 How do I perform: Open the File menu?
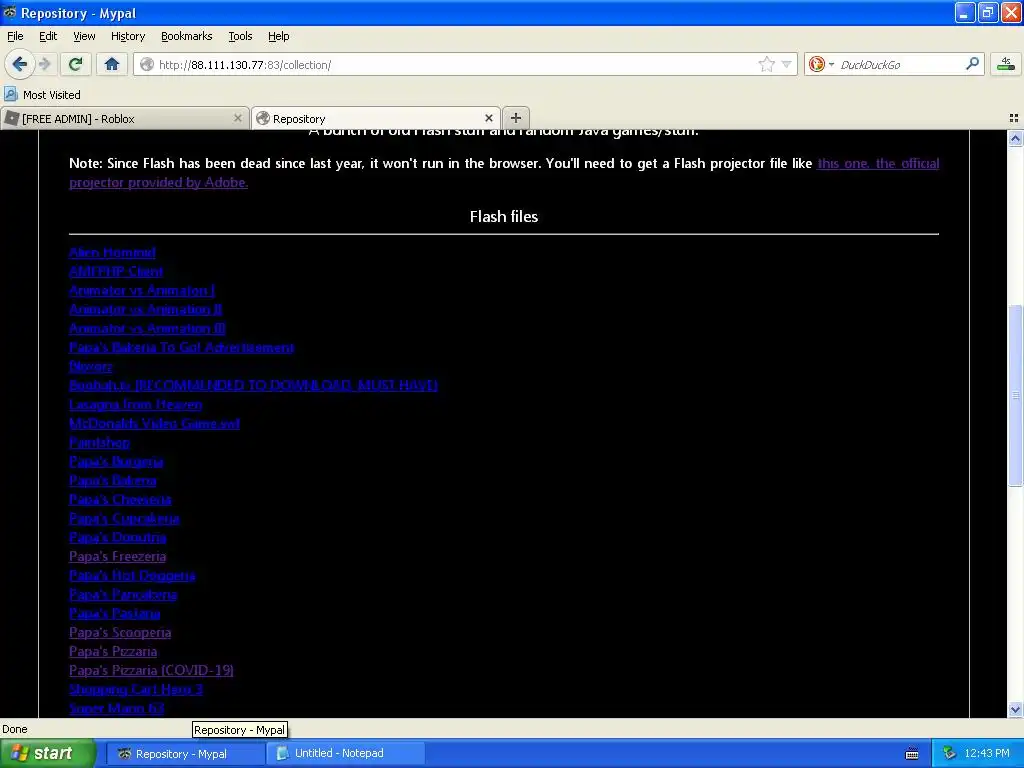click(x=15, y=36)
